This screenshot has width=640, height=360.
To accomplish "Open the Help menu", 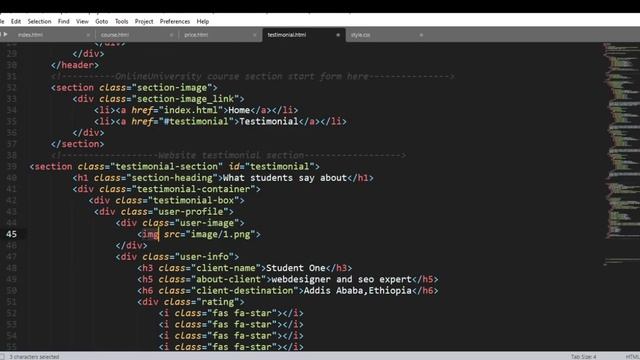I will [x=203, y=21].
